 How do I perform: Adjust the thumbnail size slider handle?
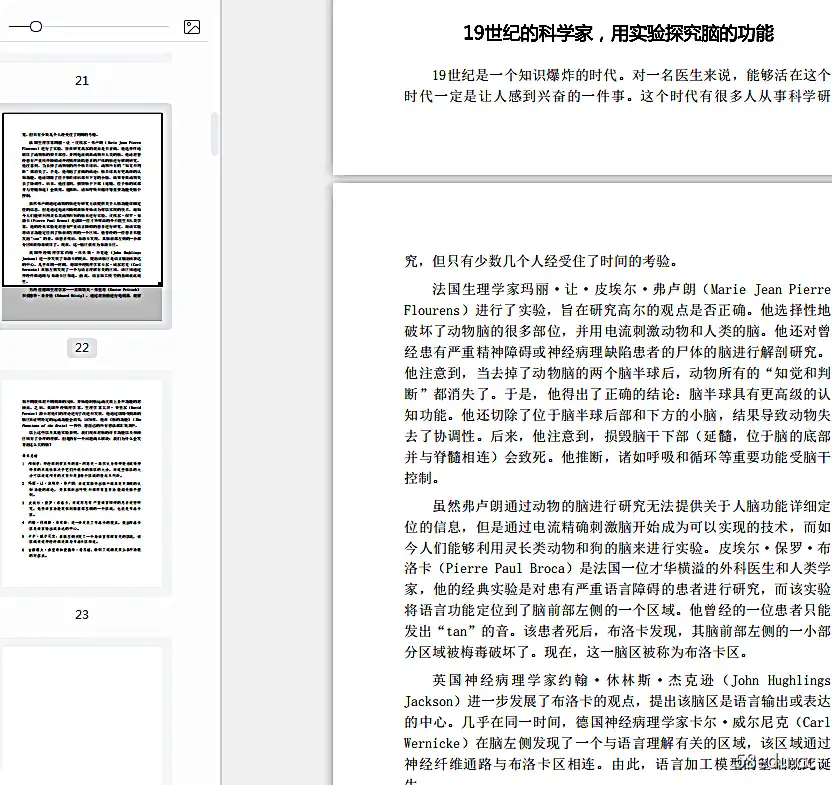point(36,27)
